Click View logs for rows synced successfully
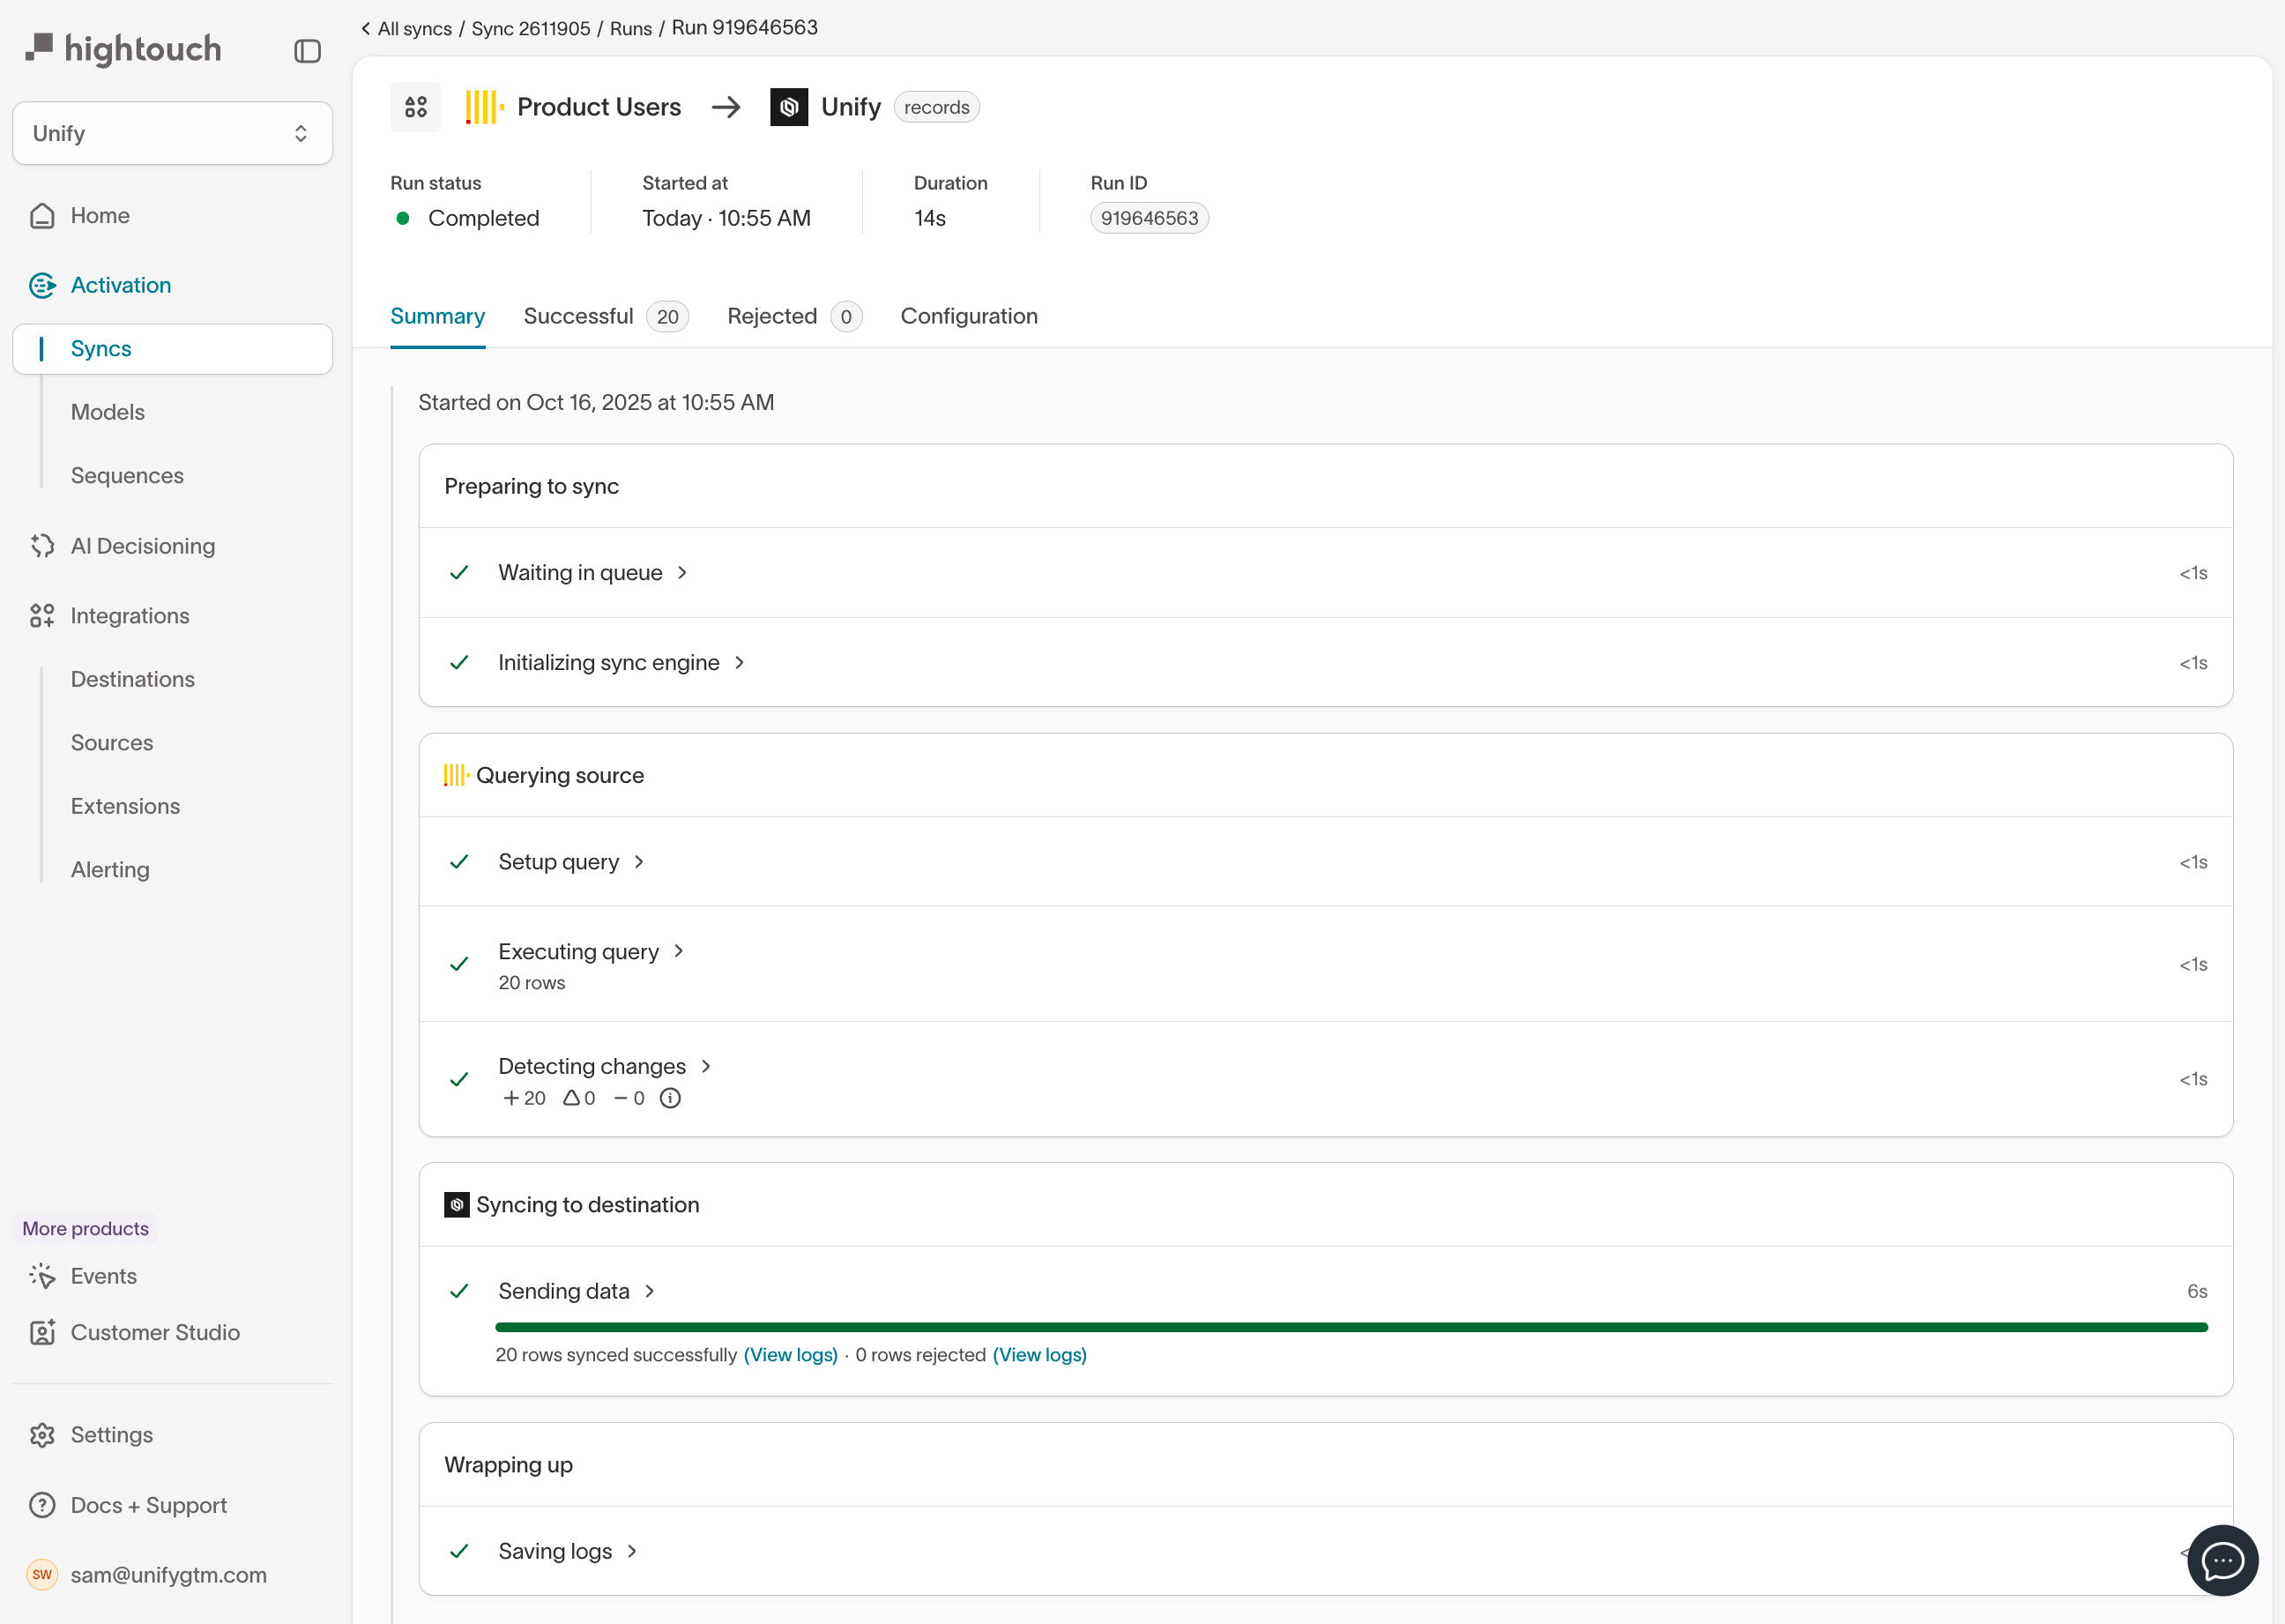The height and width of the screenshot is (1624, 2285). click(790, 1355)
